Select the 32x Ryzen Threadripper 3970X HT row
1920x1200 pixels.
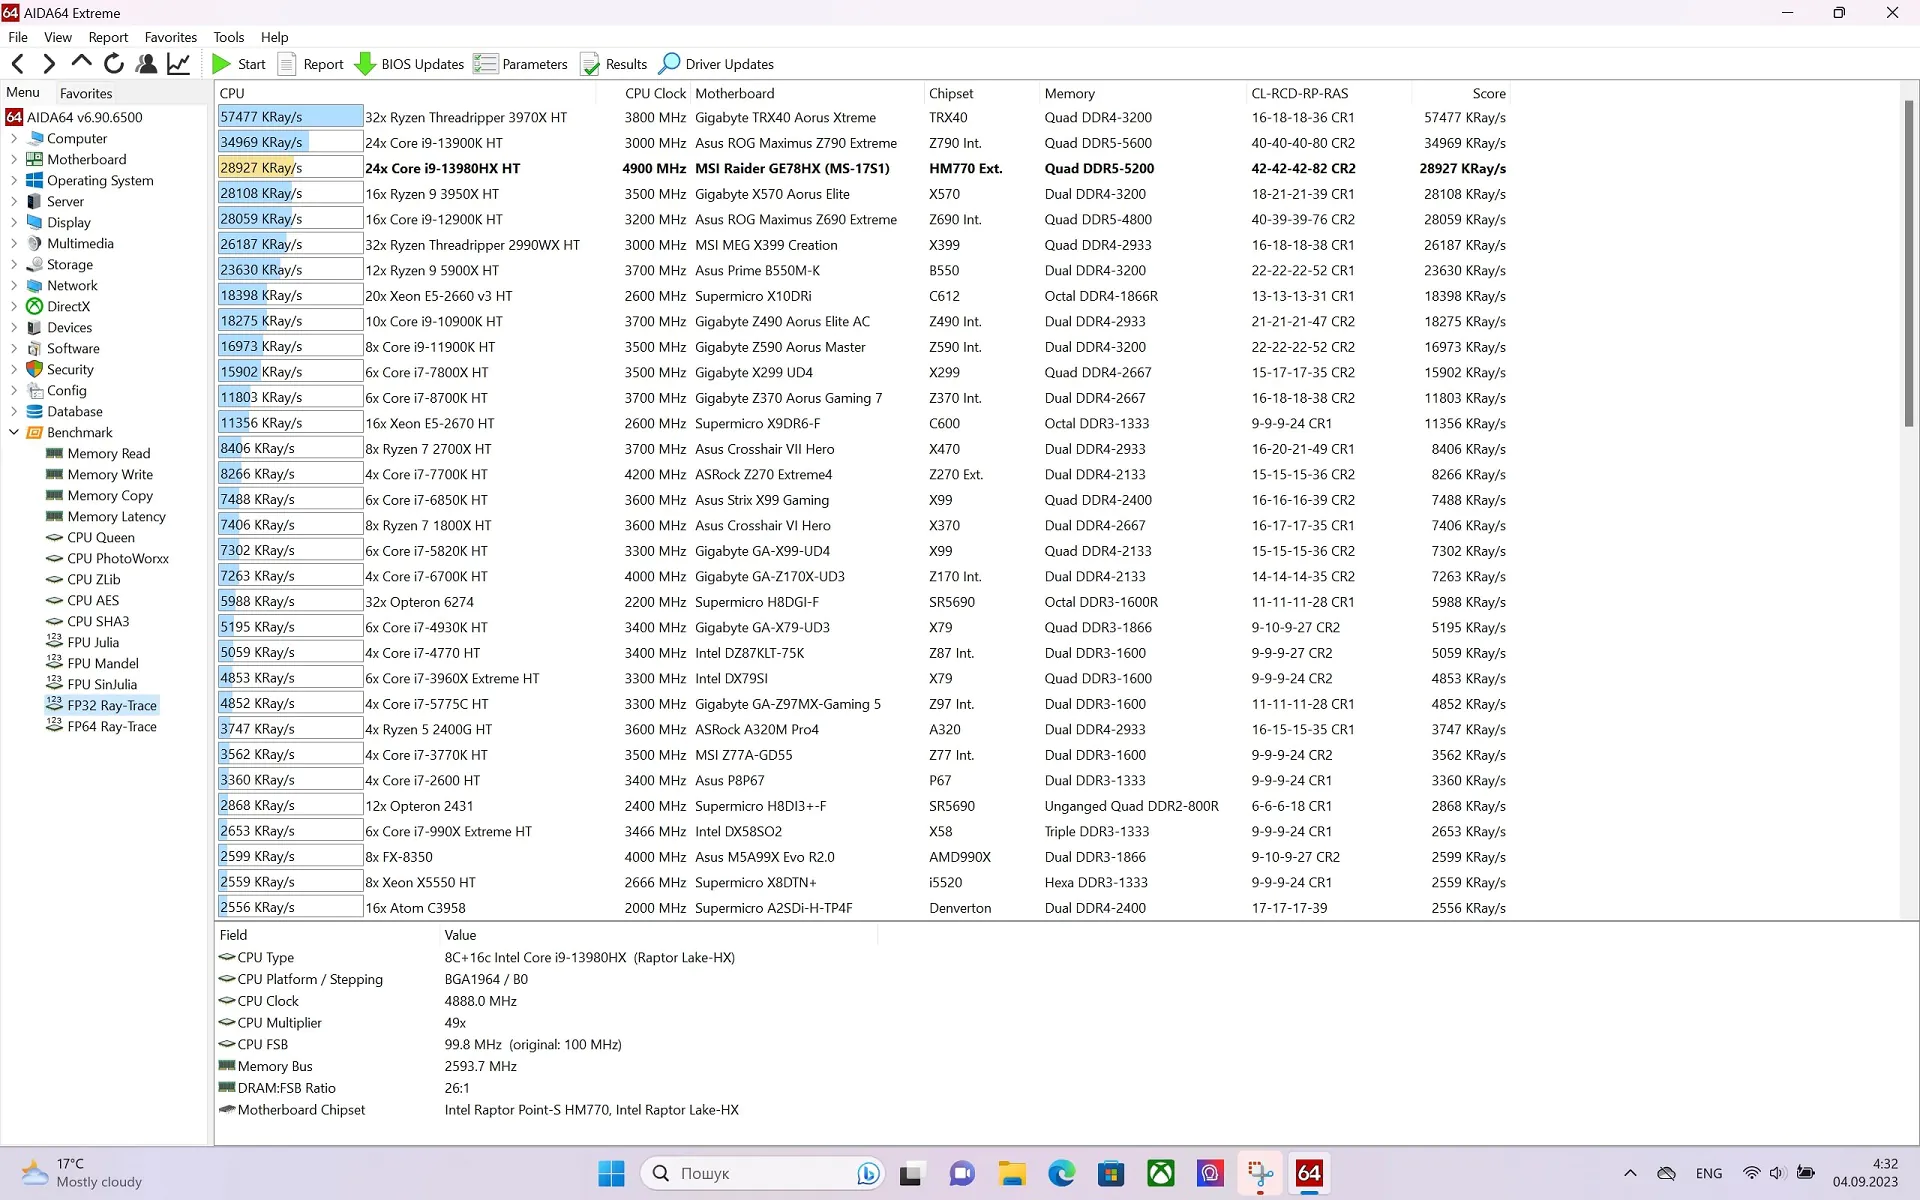[x=862, y=117]
